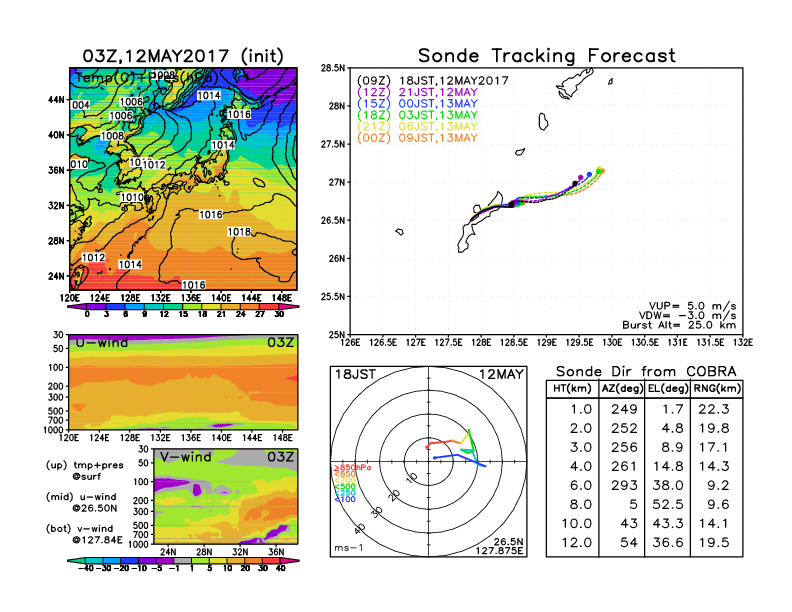Select the purple (12Z) 21JST,12MAY legend entry

click(x=417, y=92)
